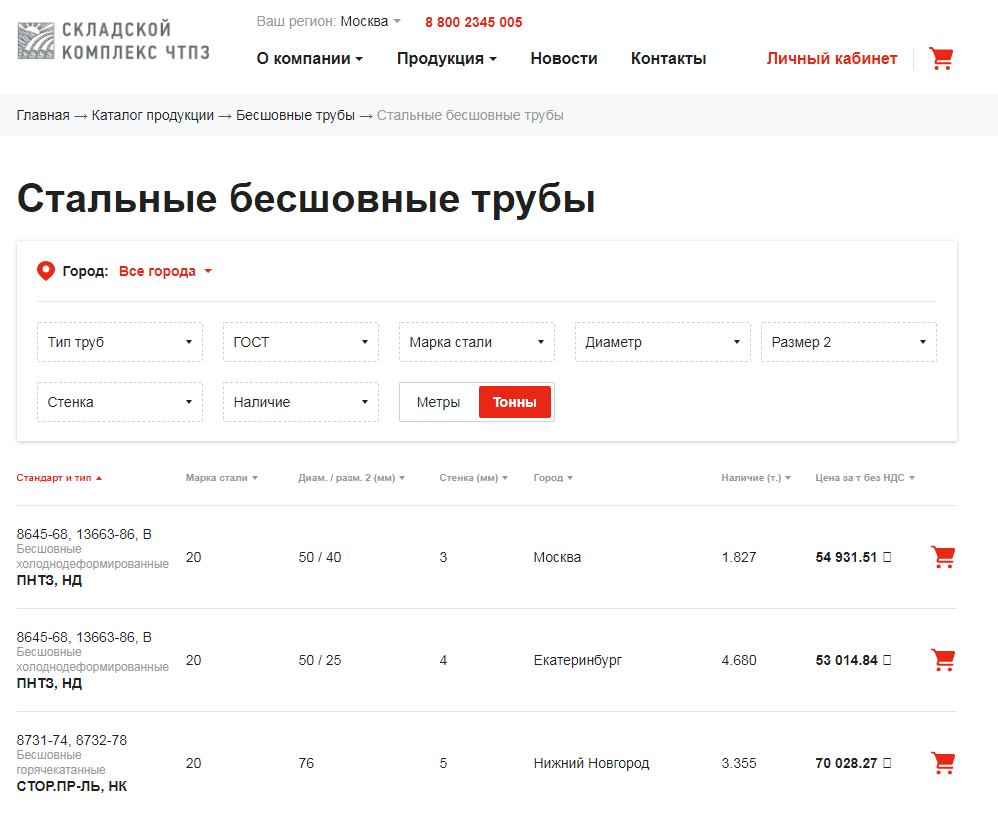Open the О компании menu
Viewport: 998px width, 813px height.
point(309,59)
